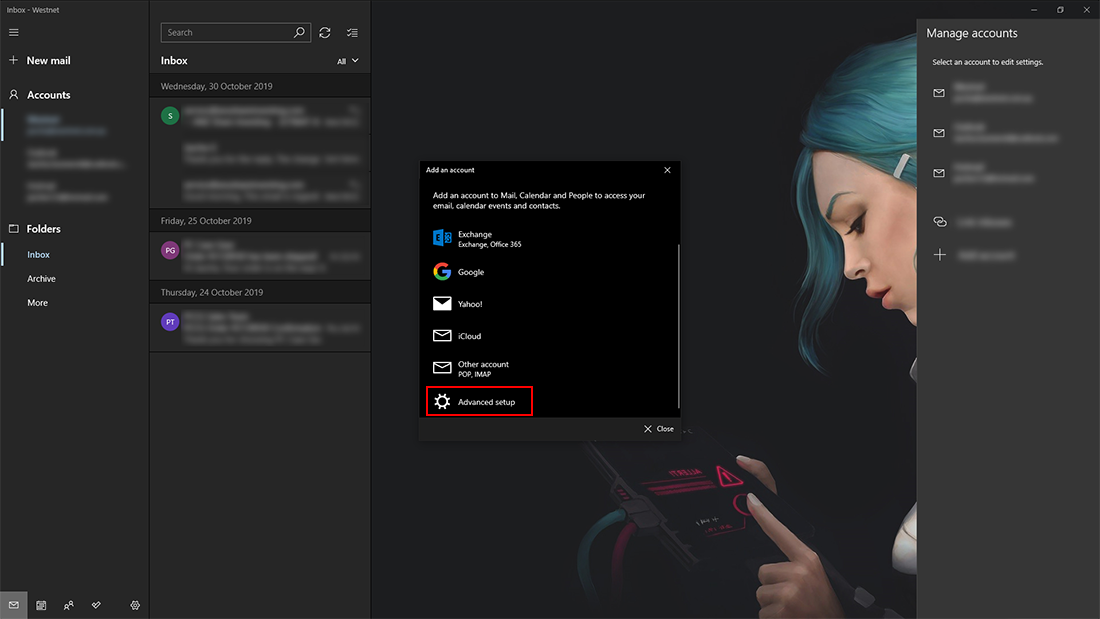Open the Inbox folder
This screenshot has height=619, width=1100.
point(39,255)
